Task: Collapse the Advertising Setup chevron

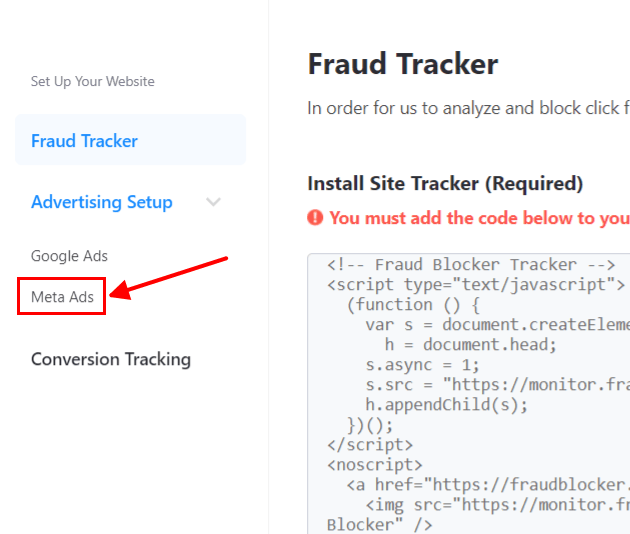Action: [x=213, y=202]
